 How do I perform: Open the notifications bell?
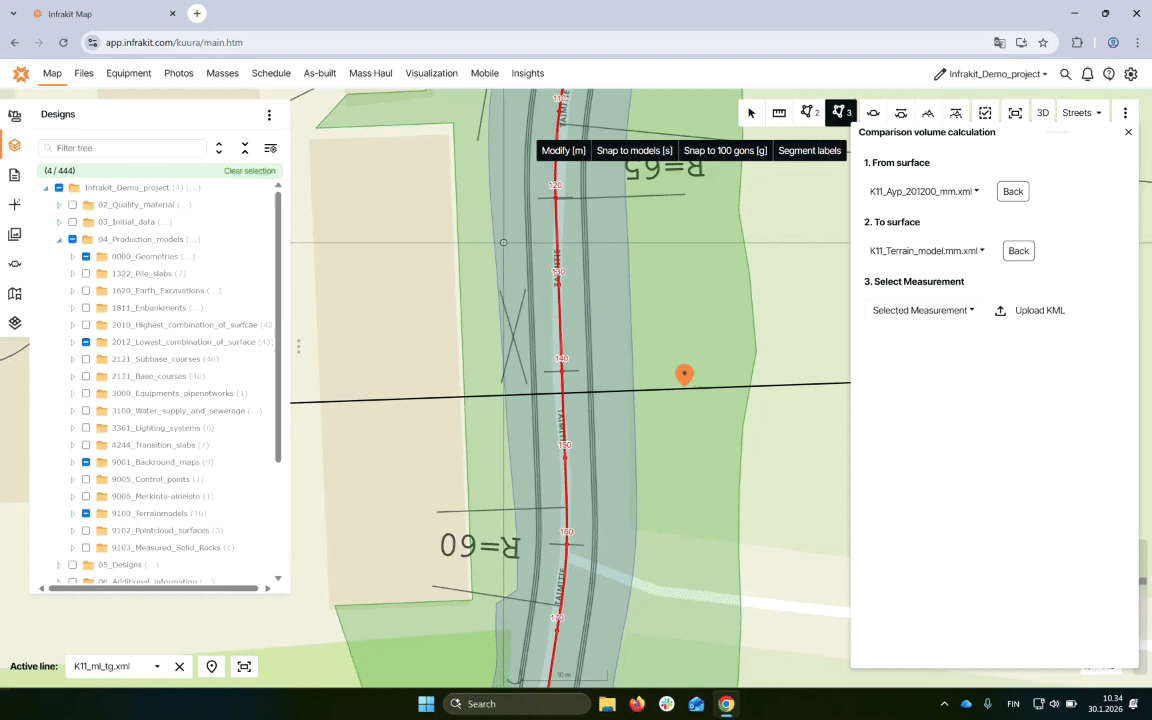pos(1087,74)
